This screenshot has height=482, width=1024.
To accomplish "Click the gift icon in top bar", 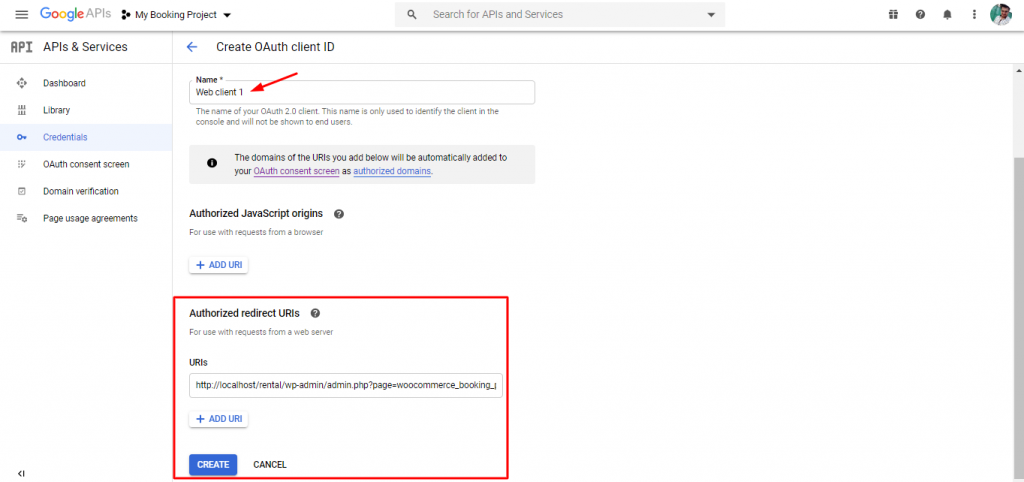I will coord(893,15).
